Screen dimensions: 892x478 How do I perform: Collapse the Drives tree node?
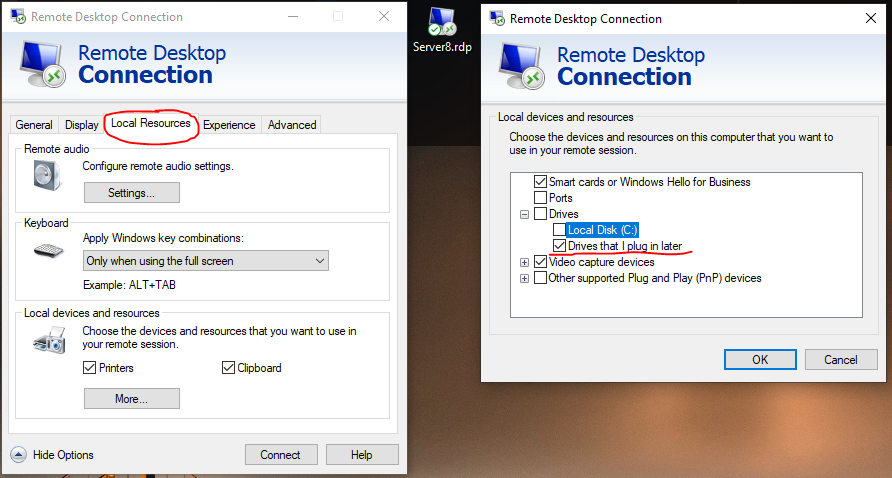(x=525, y=215)
